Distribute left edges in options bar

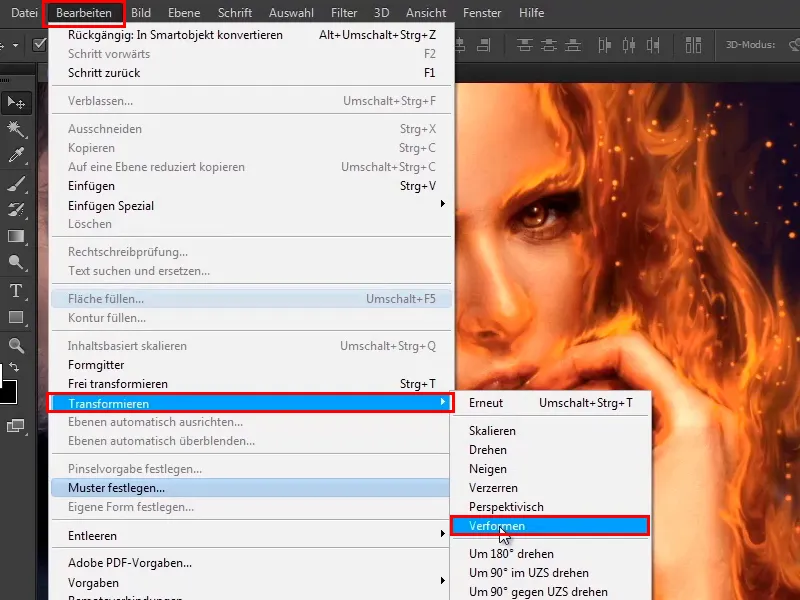(x=605, y=45)
